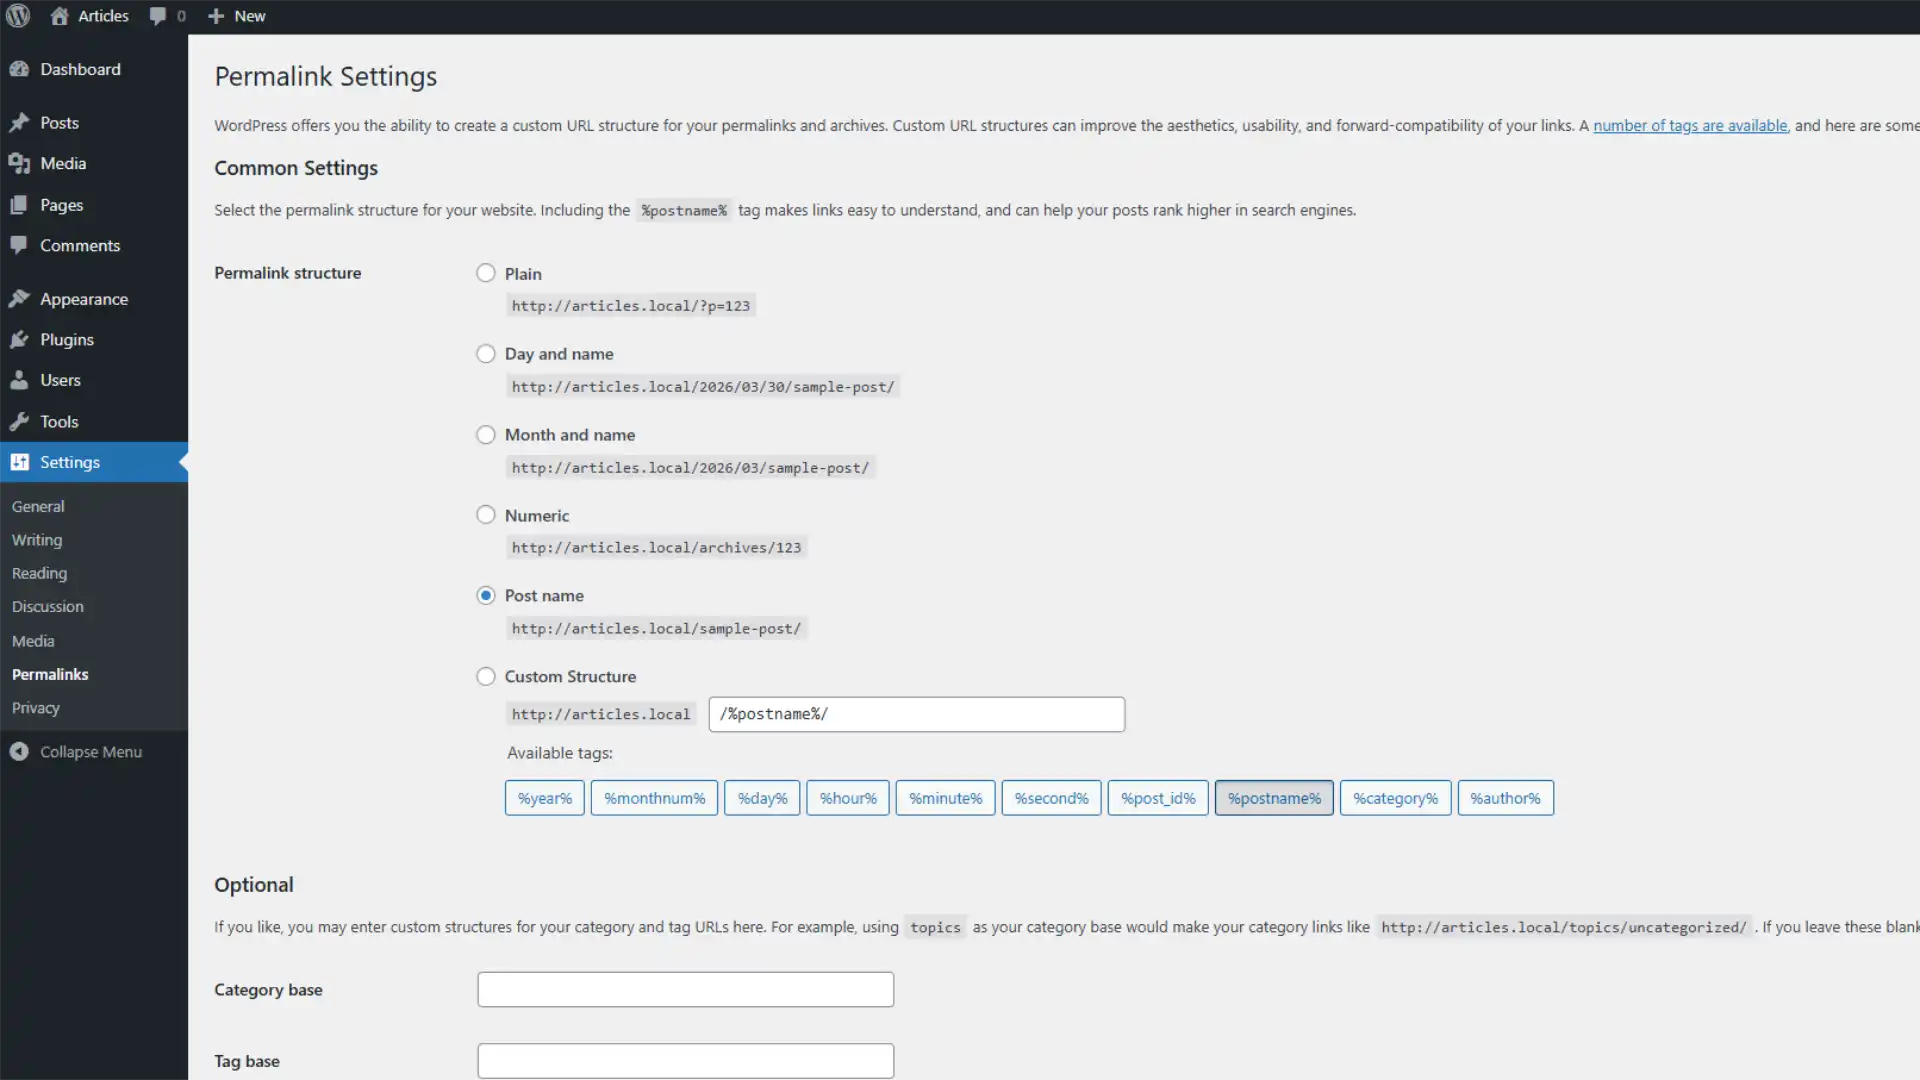Go to Plugins menu label
Screen dimensions: 1920x1080
pyautogui.click(x=67, y=340)
